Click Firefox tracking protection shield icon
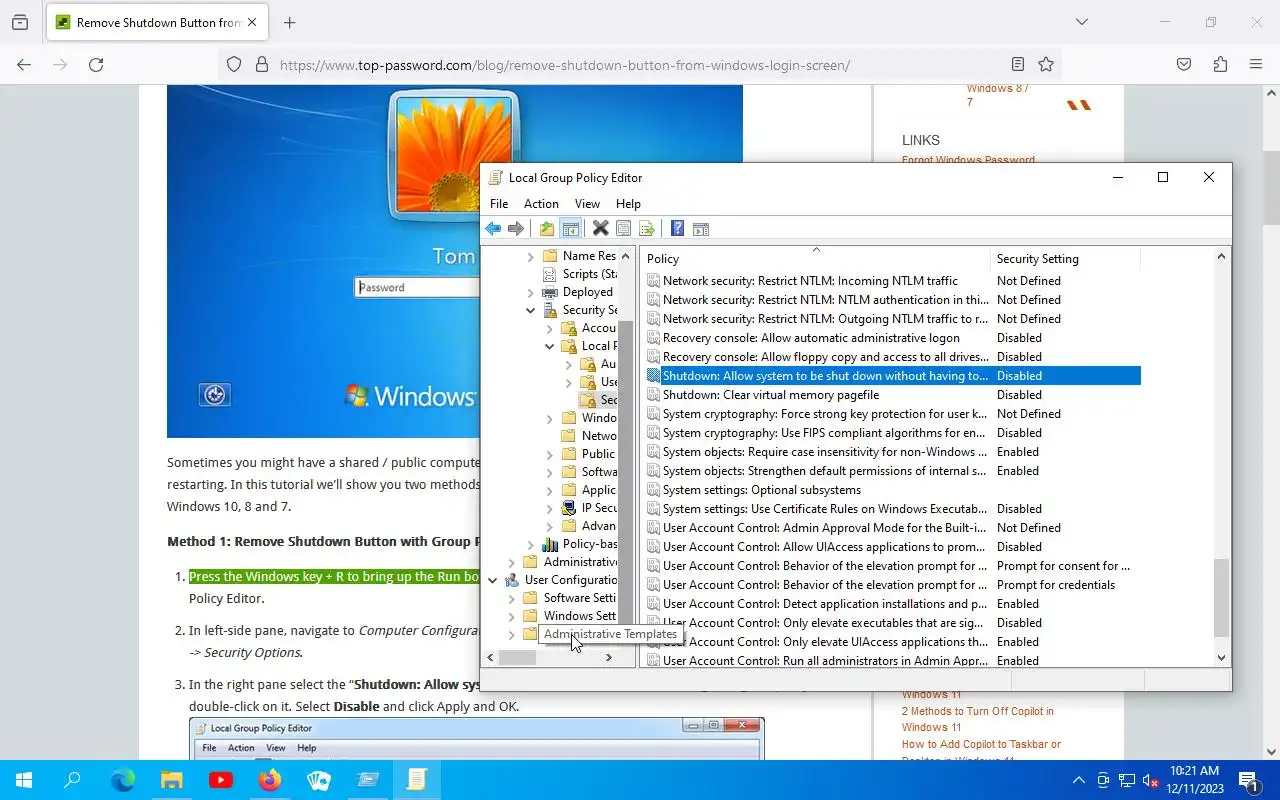The width and height of the screenshot is (1280, 800). tap(234, 64)
